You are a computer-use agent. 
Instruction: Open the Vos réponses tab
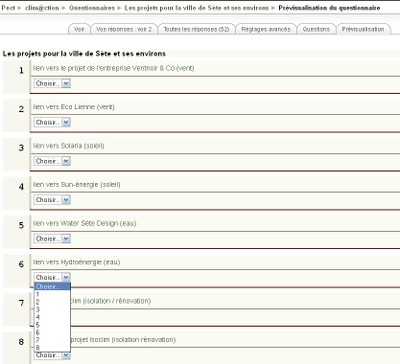click(124, 29)
